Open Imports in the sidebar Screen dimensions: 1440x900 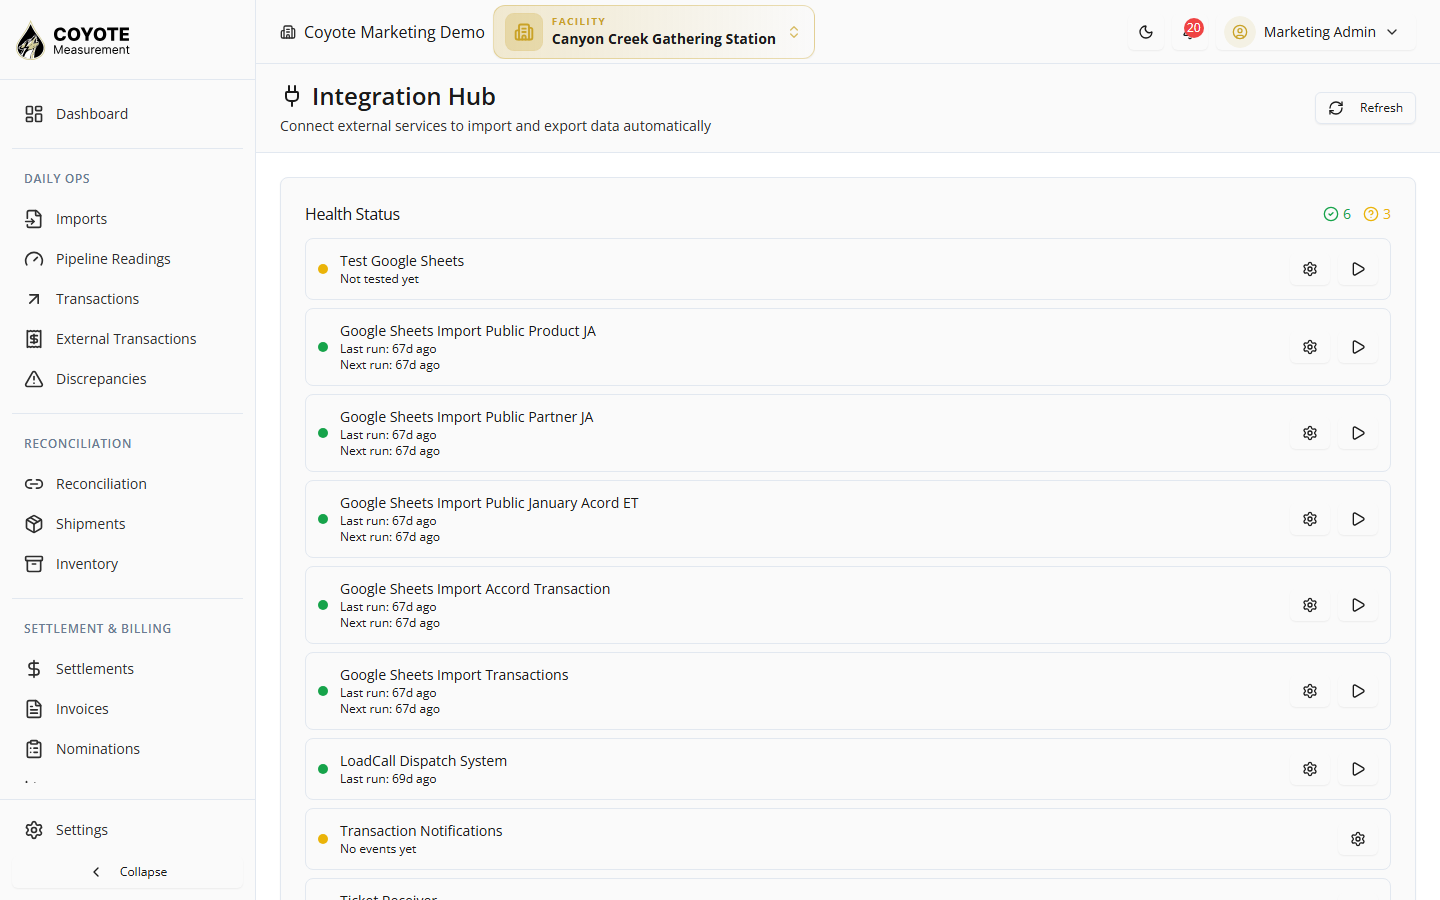click(x=127, y=219)
